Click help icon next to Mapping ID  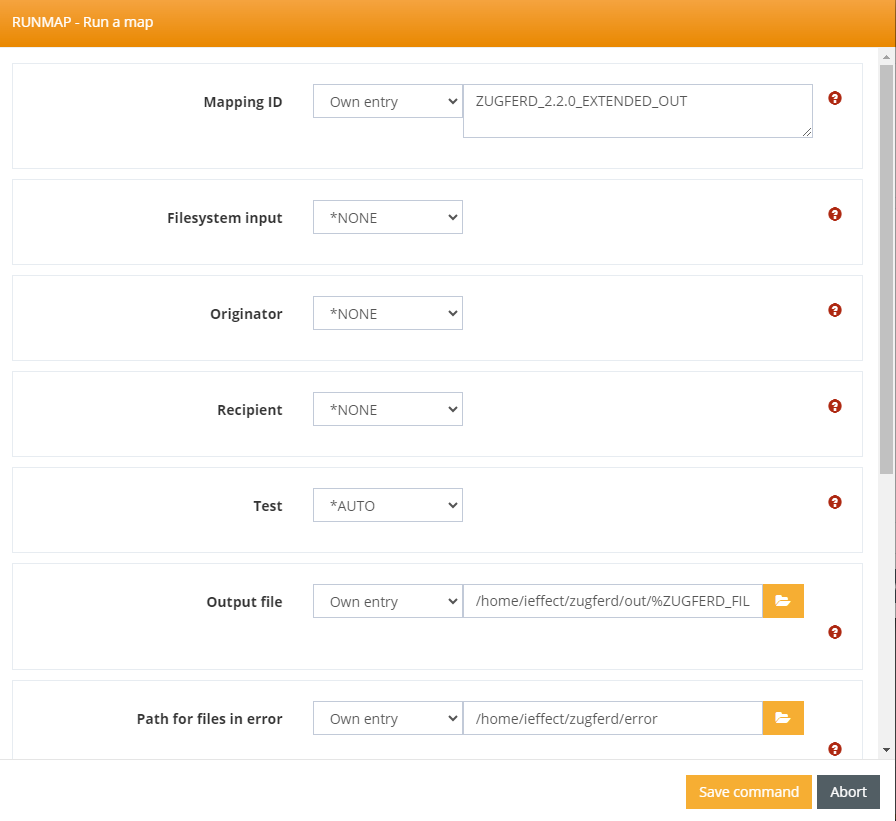click(835, 98)
